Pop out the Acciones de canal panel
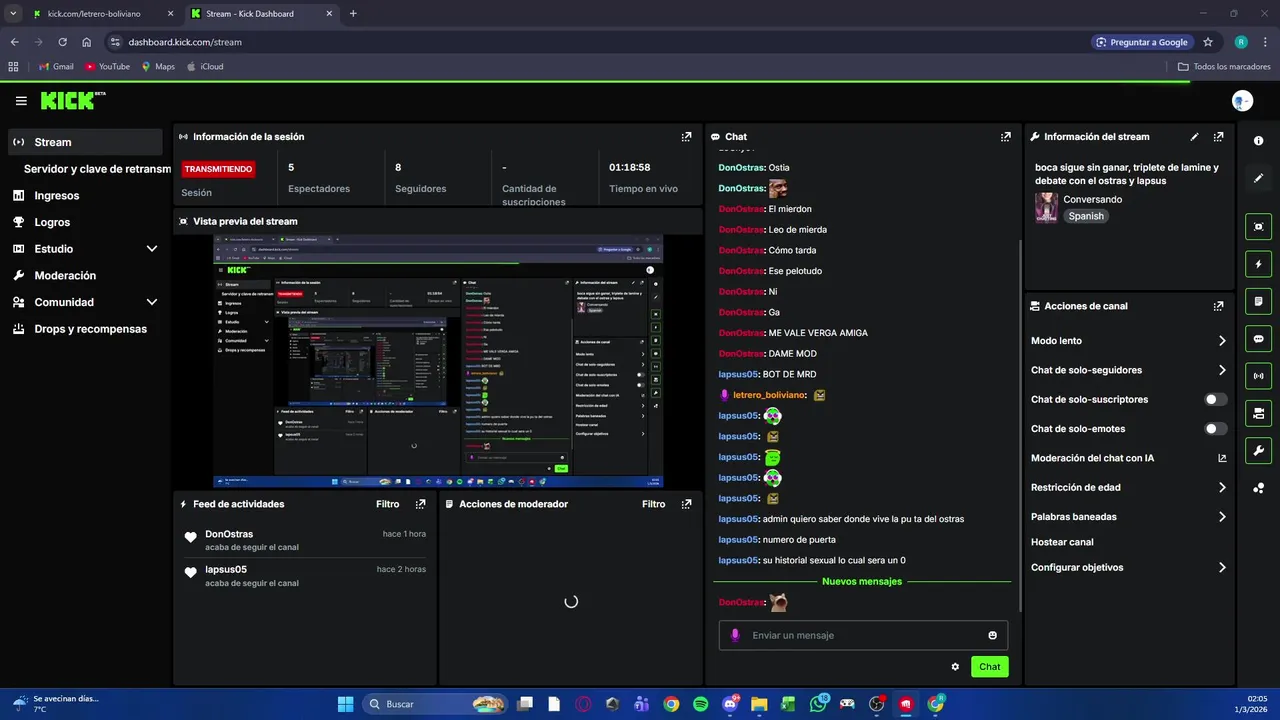Screen dimensions: 1280x720 pos(1218,306)
